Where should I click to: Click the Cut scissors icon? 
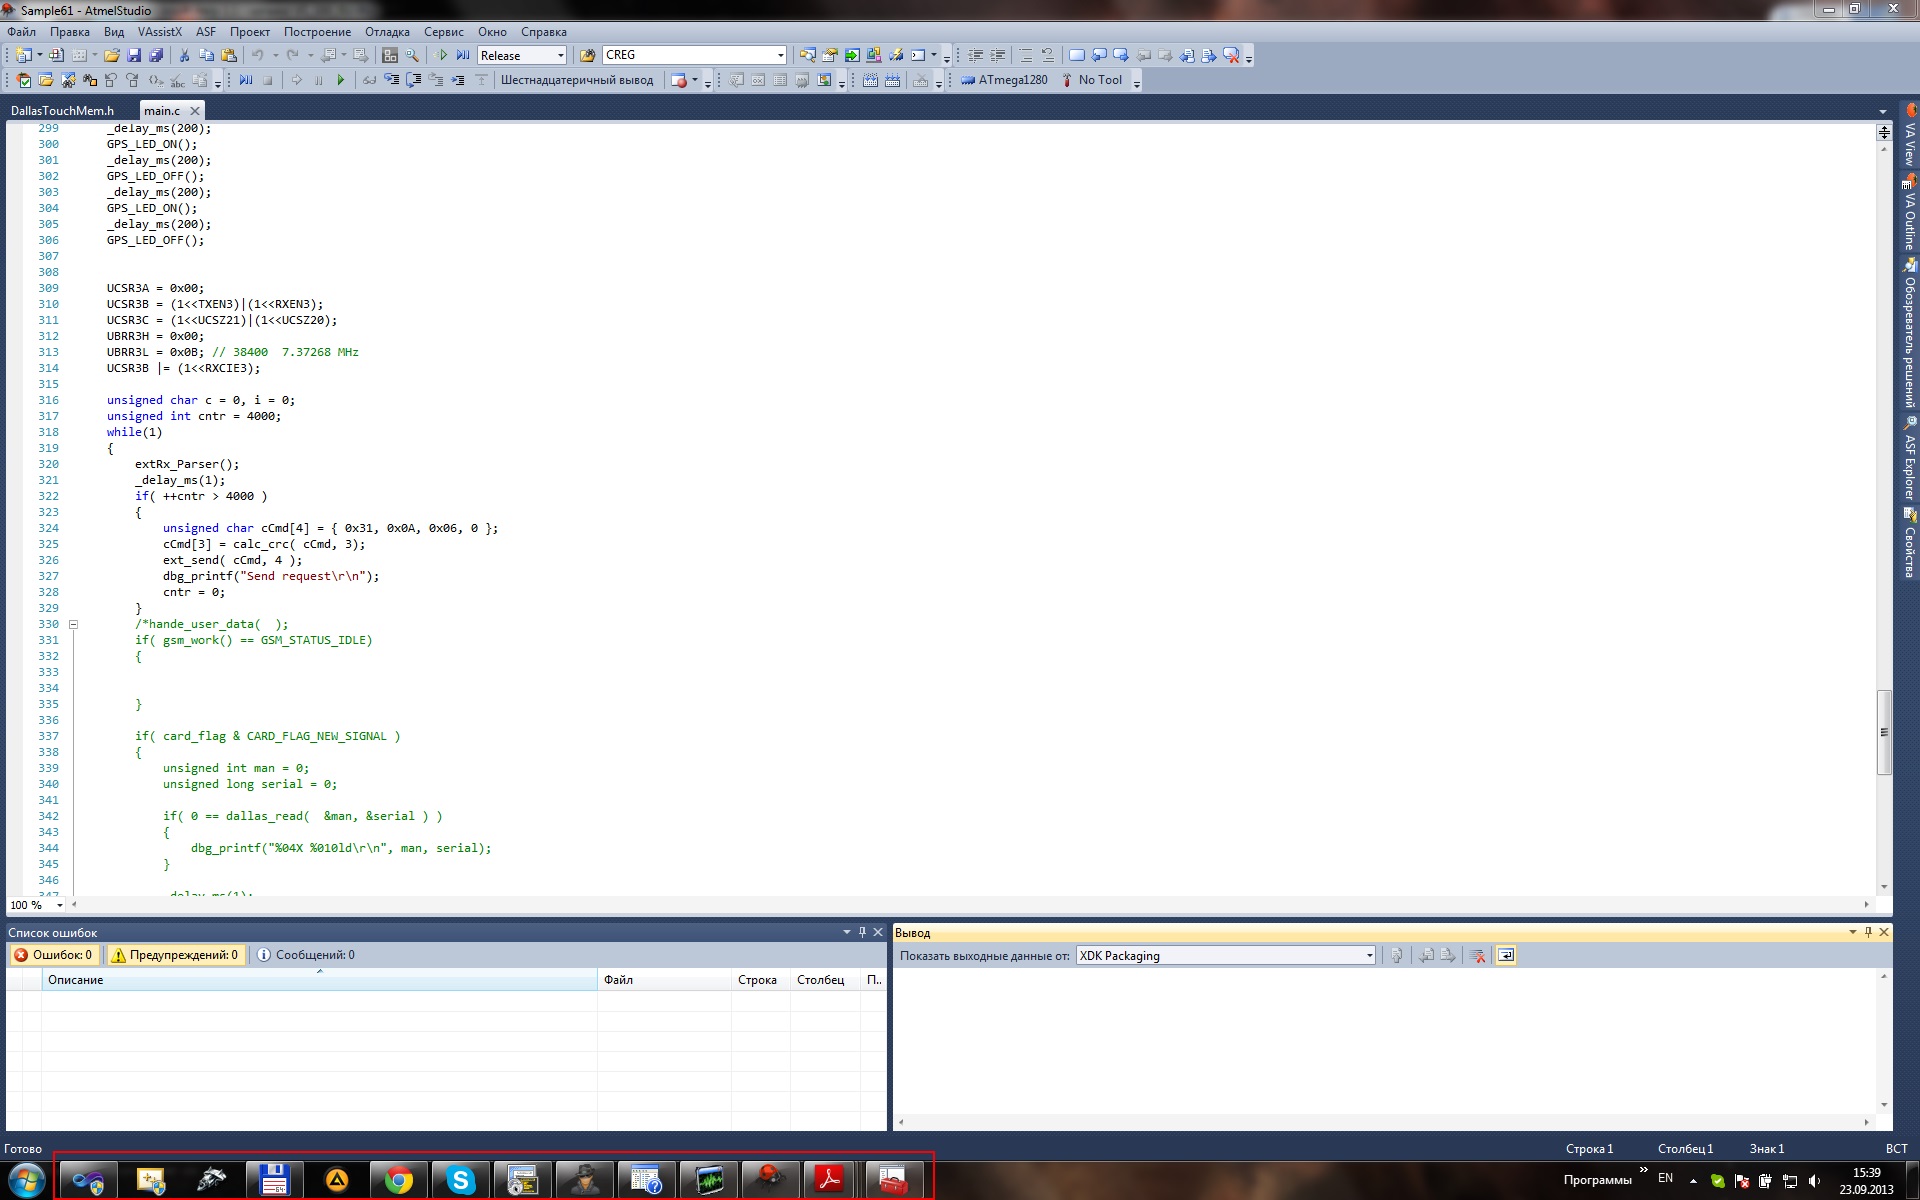pyautogui.click(x=184, y=56)
